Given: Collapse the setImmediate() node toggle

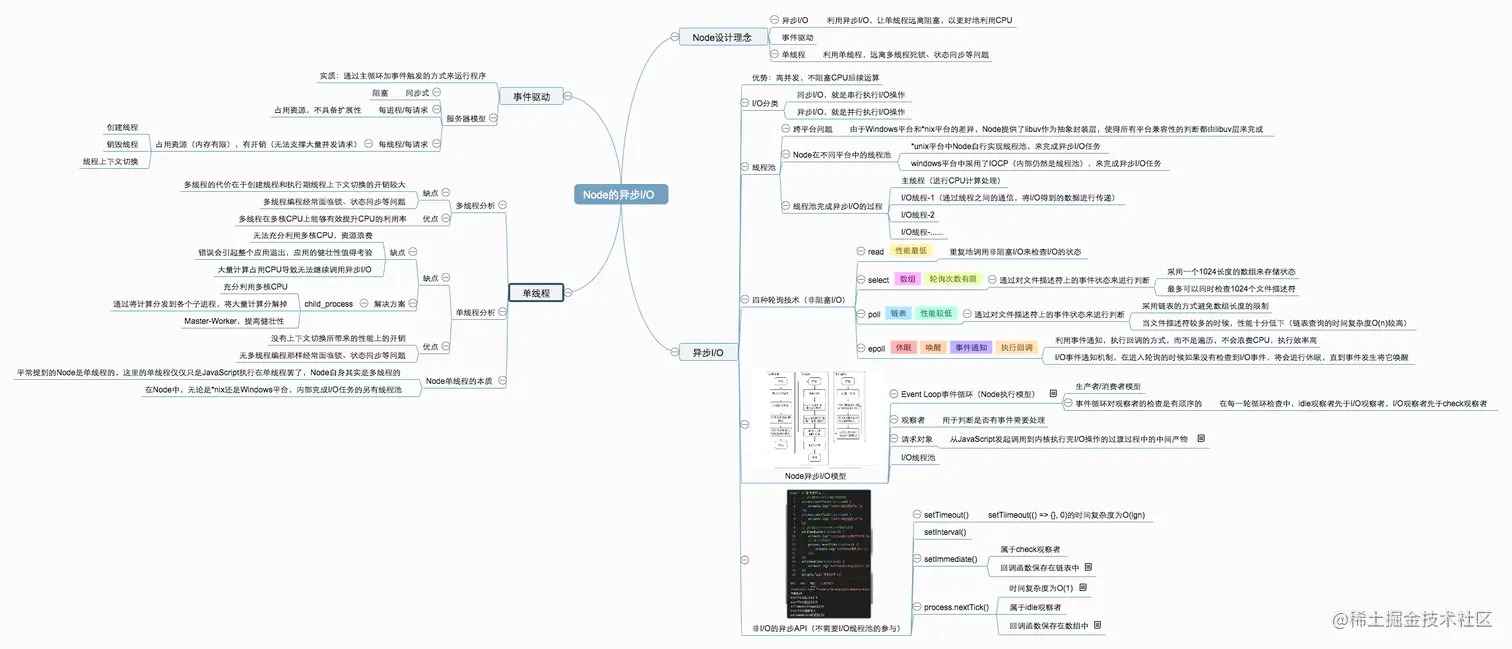Looking at the screenshot, I should [x=916, y=558].
